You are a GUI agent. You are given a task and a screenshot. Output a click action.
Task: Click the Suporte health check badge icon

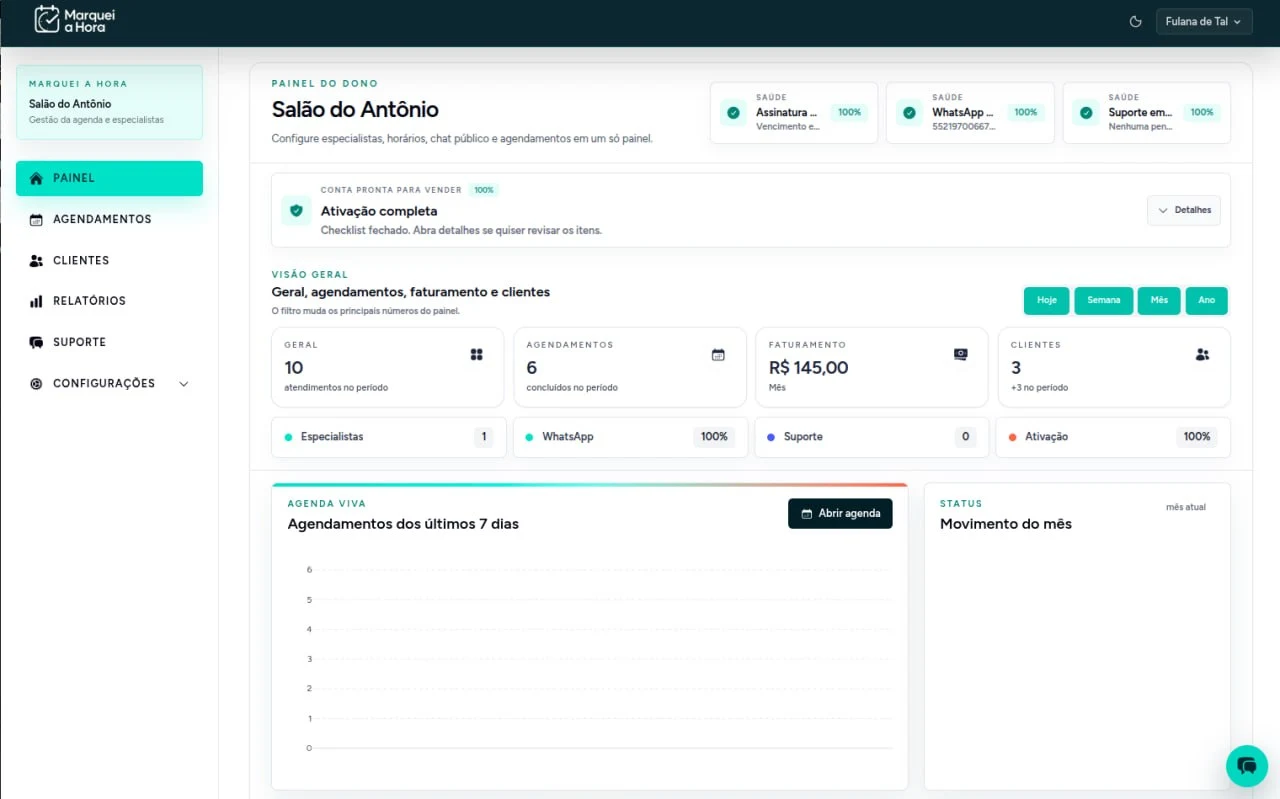(1085, 113)
